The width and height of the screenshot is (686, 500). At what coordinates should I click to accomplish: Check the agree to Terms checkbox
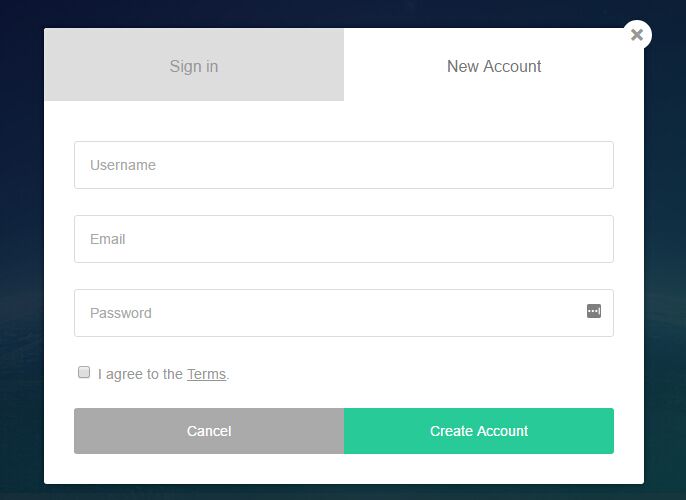84,372
